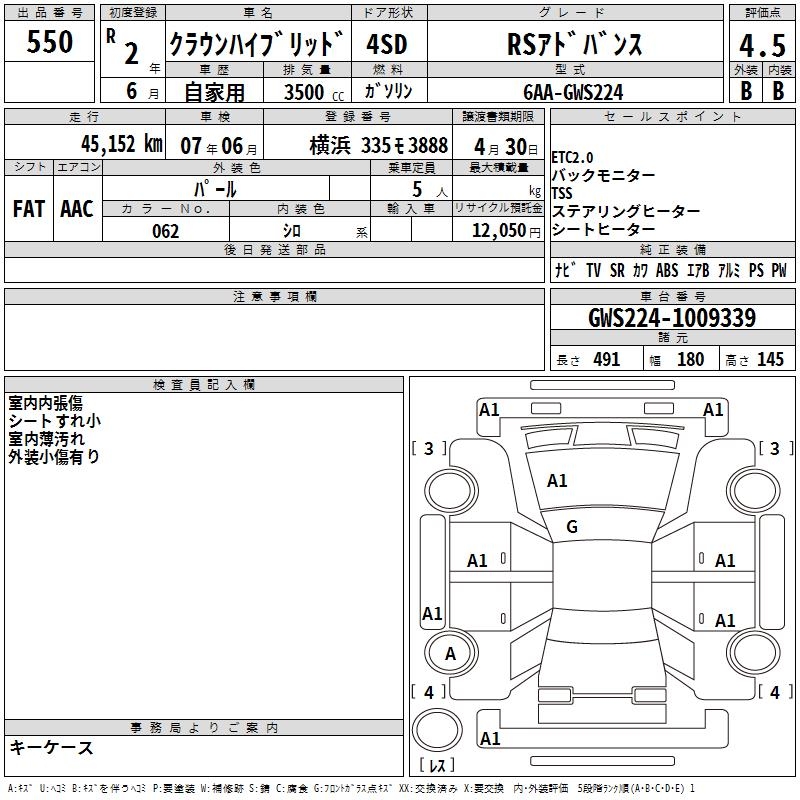Click the SR sunroof equipment code
The width and height of the screenshot is (800, 800).
coord(617,270)
